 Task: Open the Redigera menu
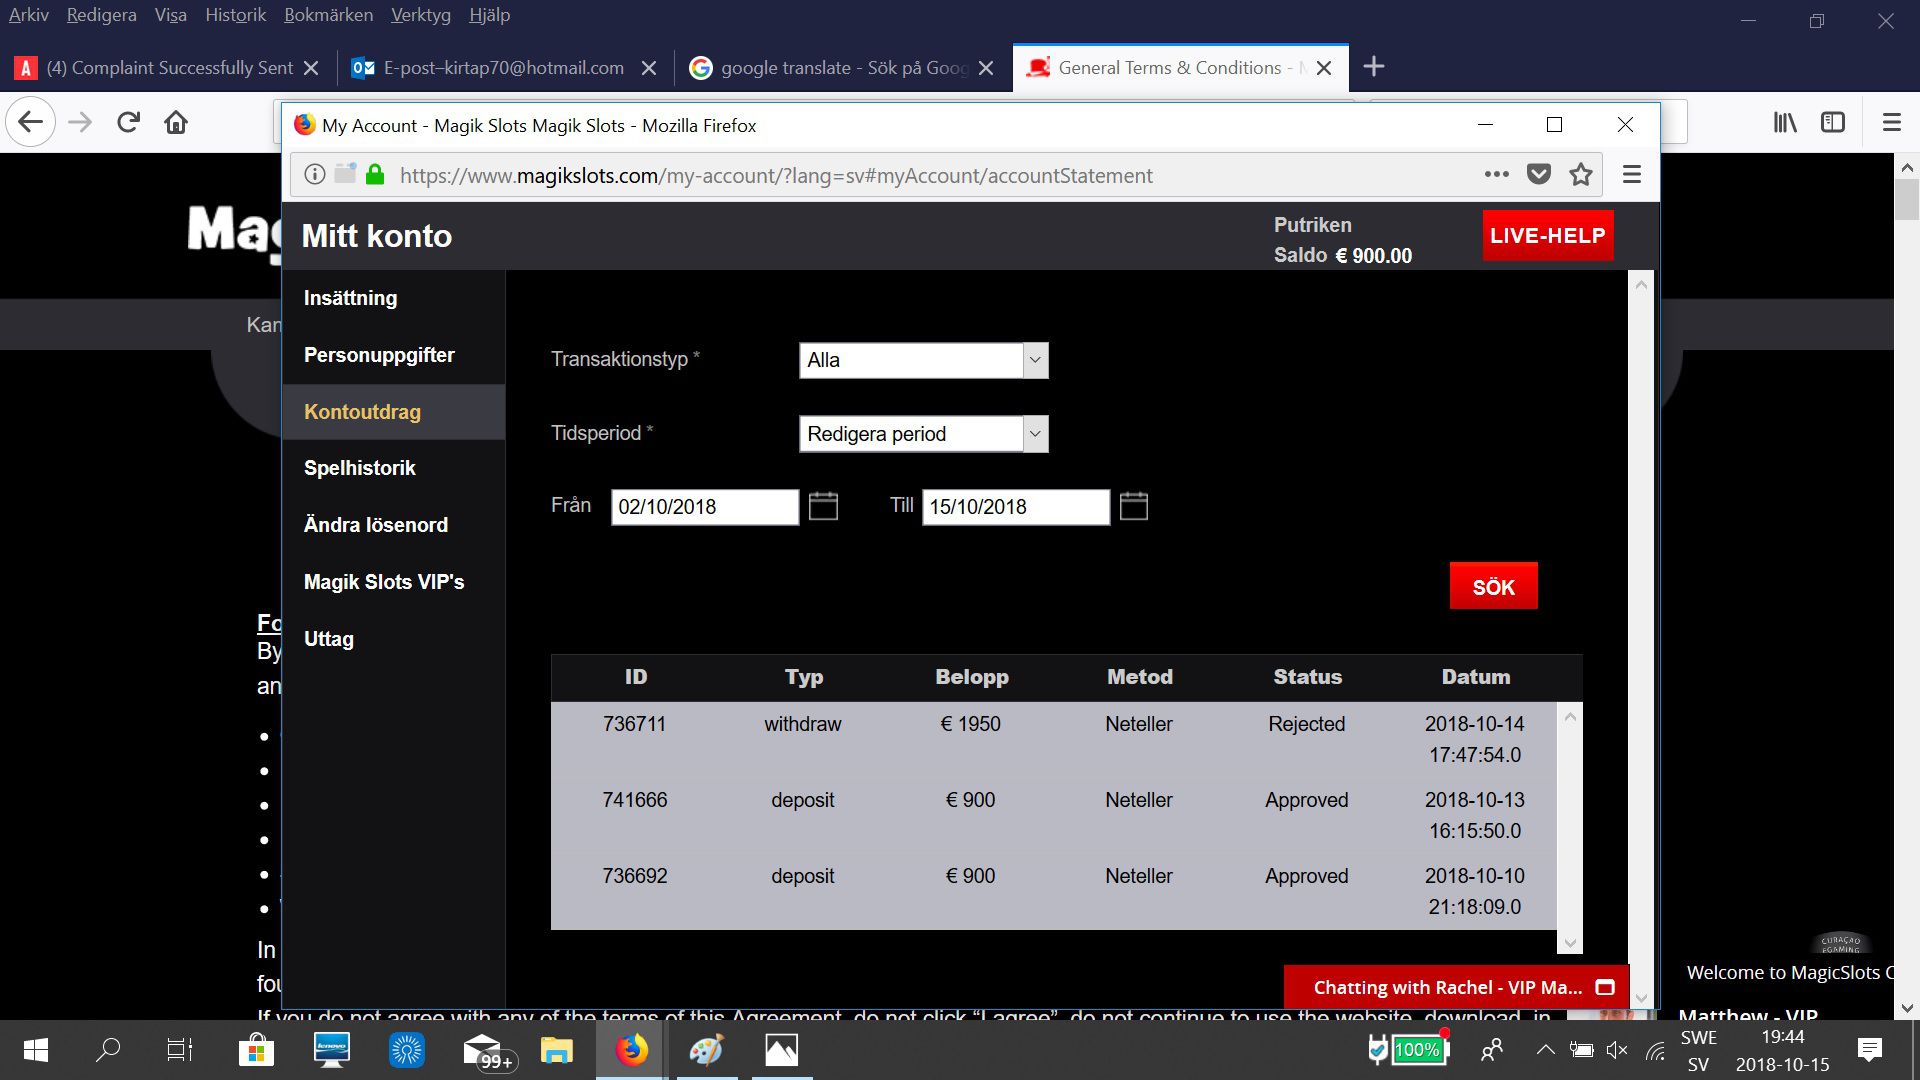pyautogui.click(x=102, y=15)
